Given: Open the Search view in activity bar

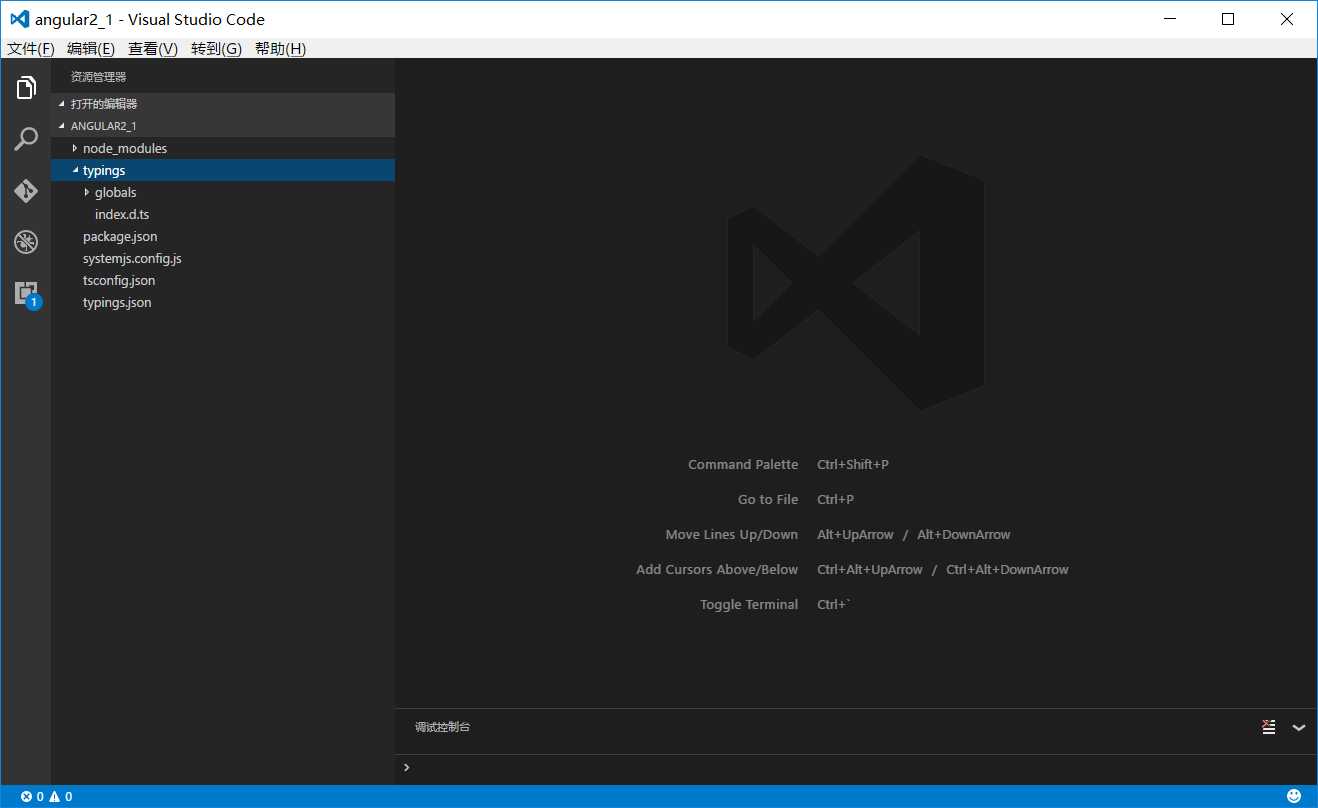Looking at the screenshot, I should tap(26, 139).
